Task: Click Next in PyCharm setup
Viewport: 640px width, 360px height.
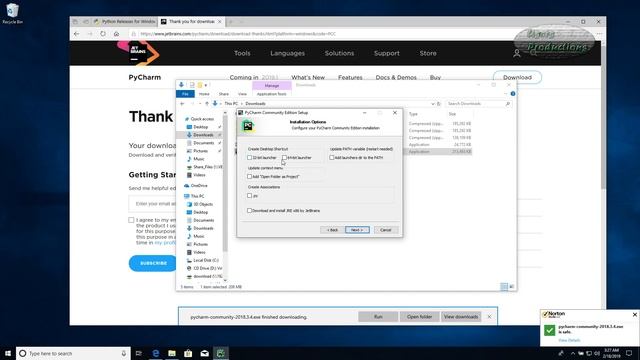Action: pos(357,230)
